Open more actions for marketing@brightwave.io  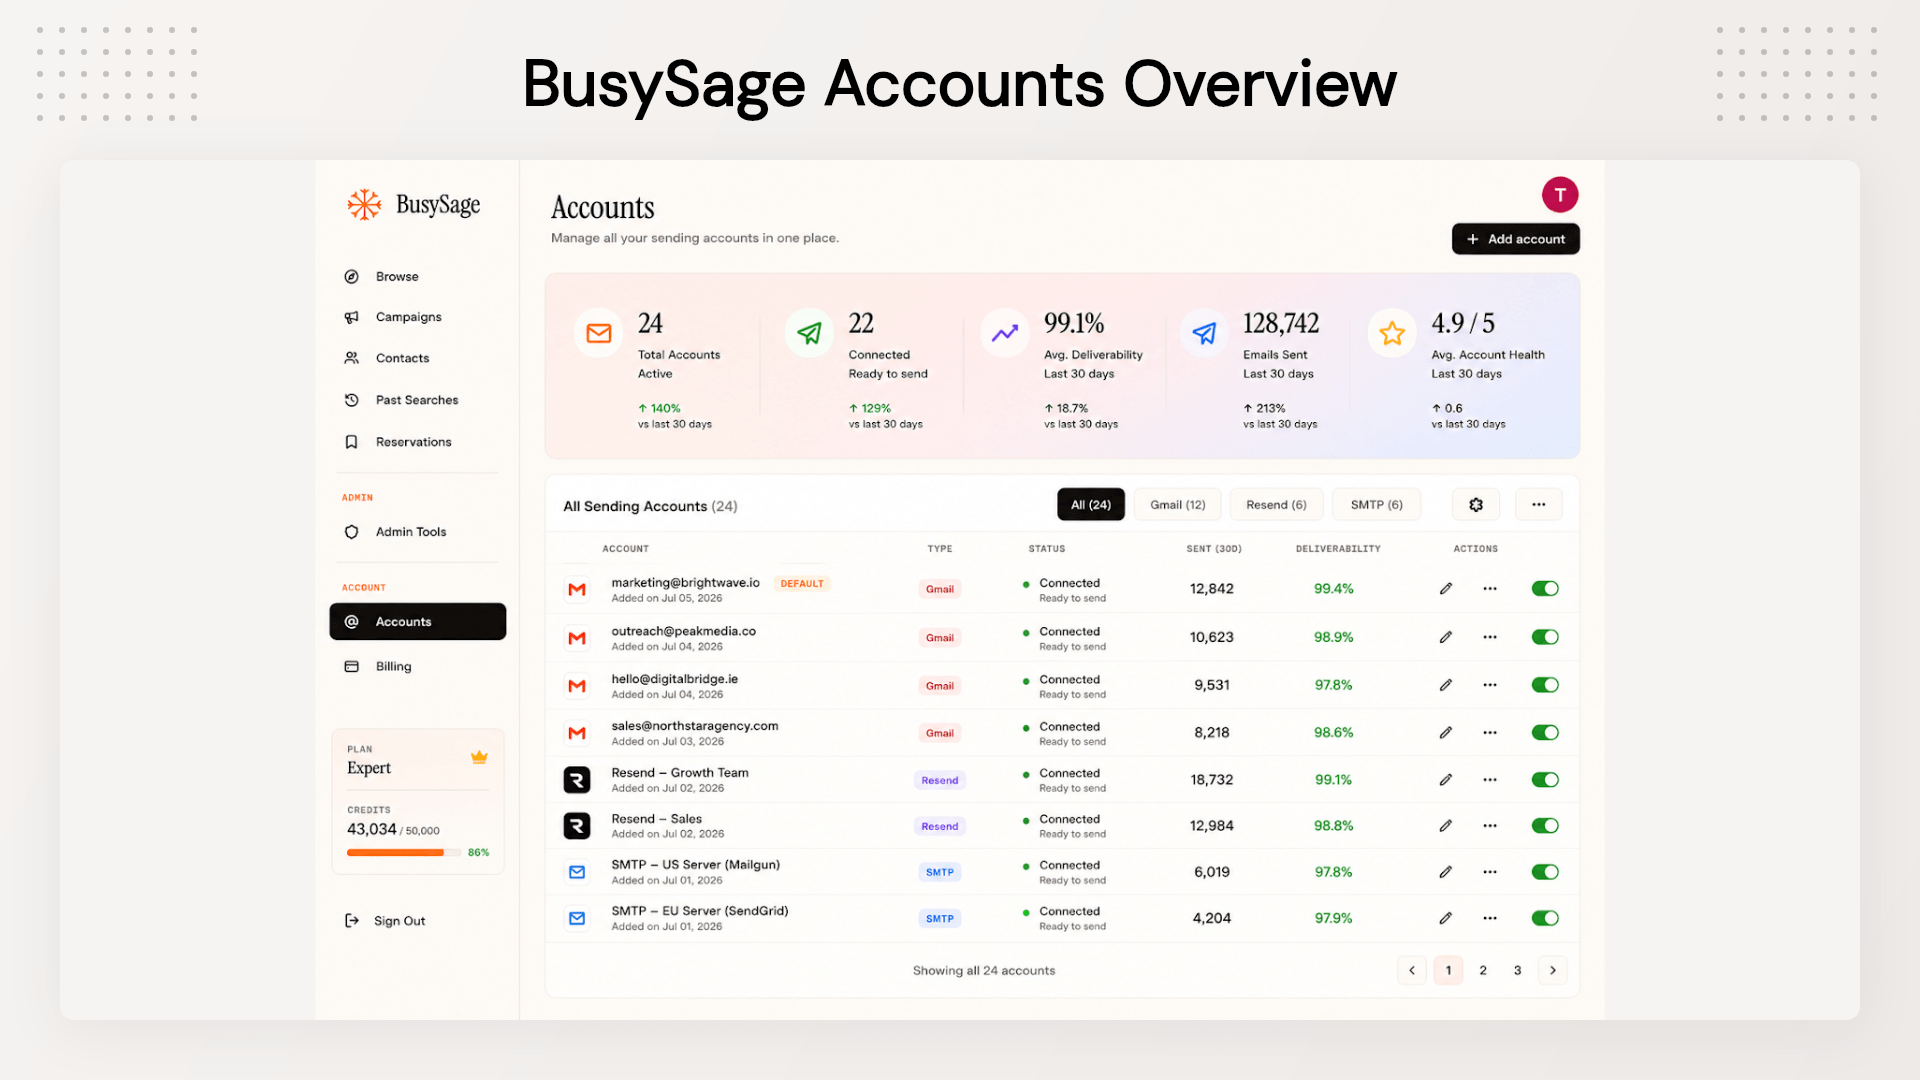point(1490,589)
